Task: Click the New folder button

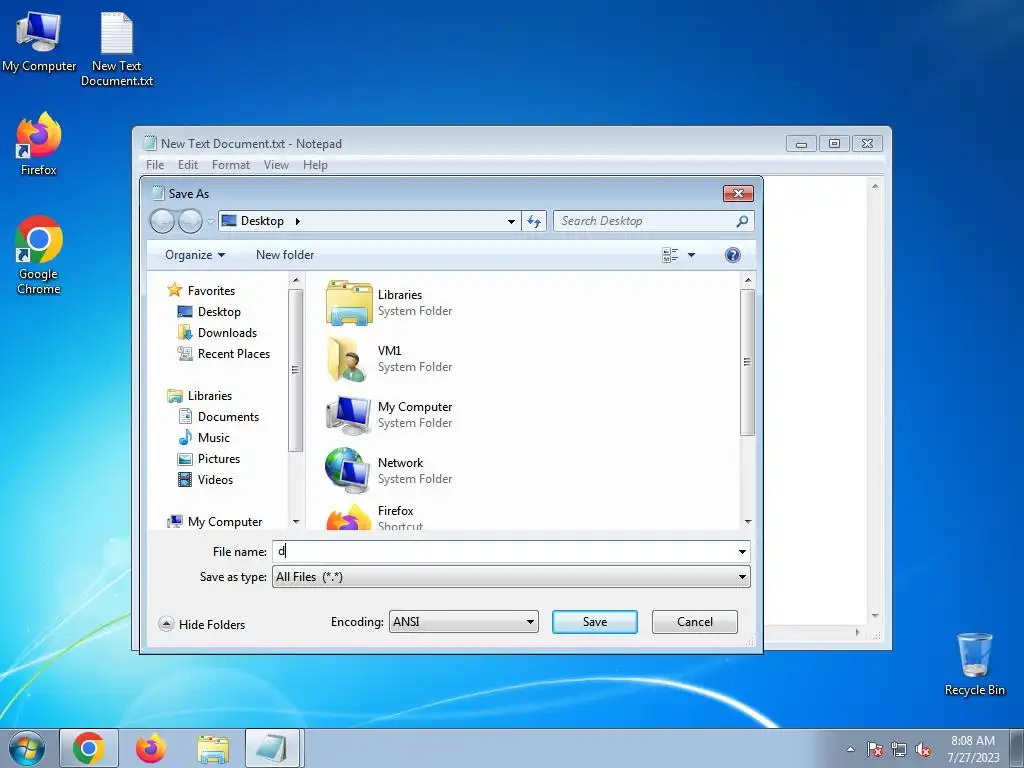Action: (x=285, y=255)
